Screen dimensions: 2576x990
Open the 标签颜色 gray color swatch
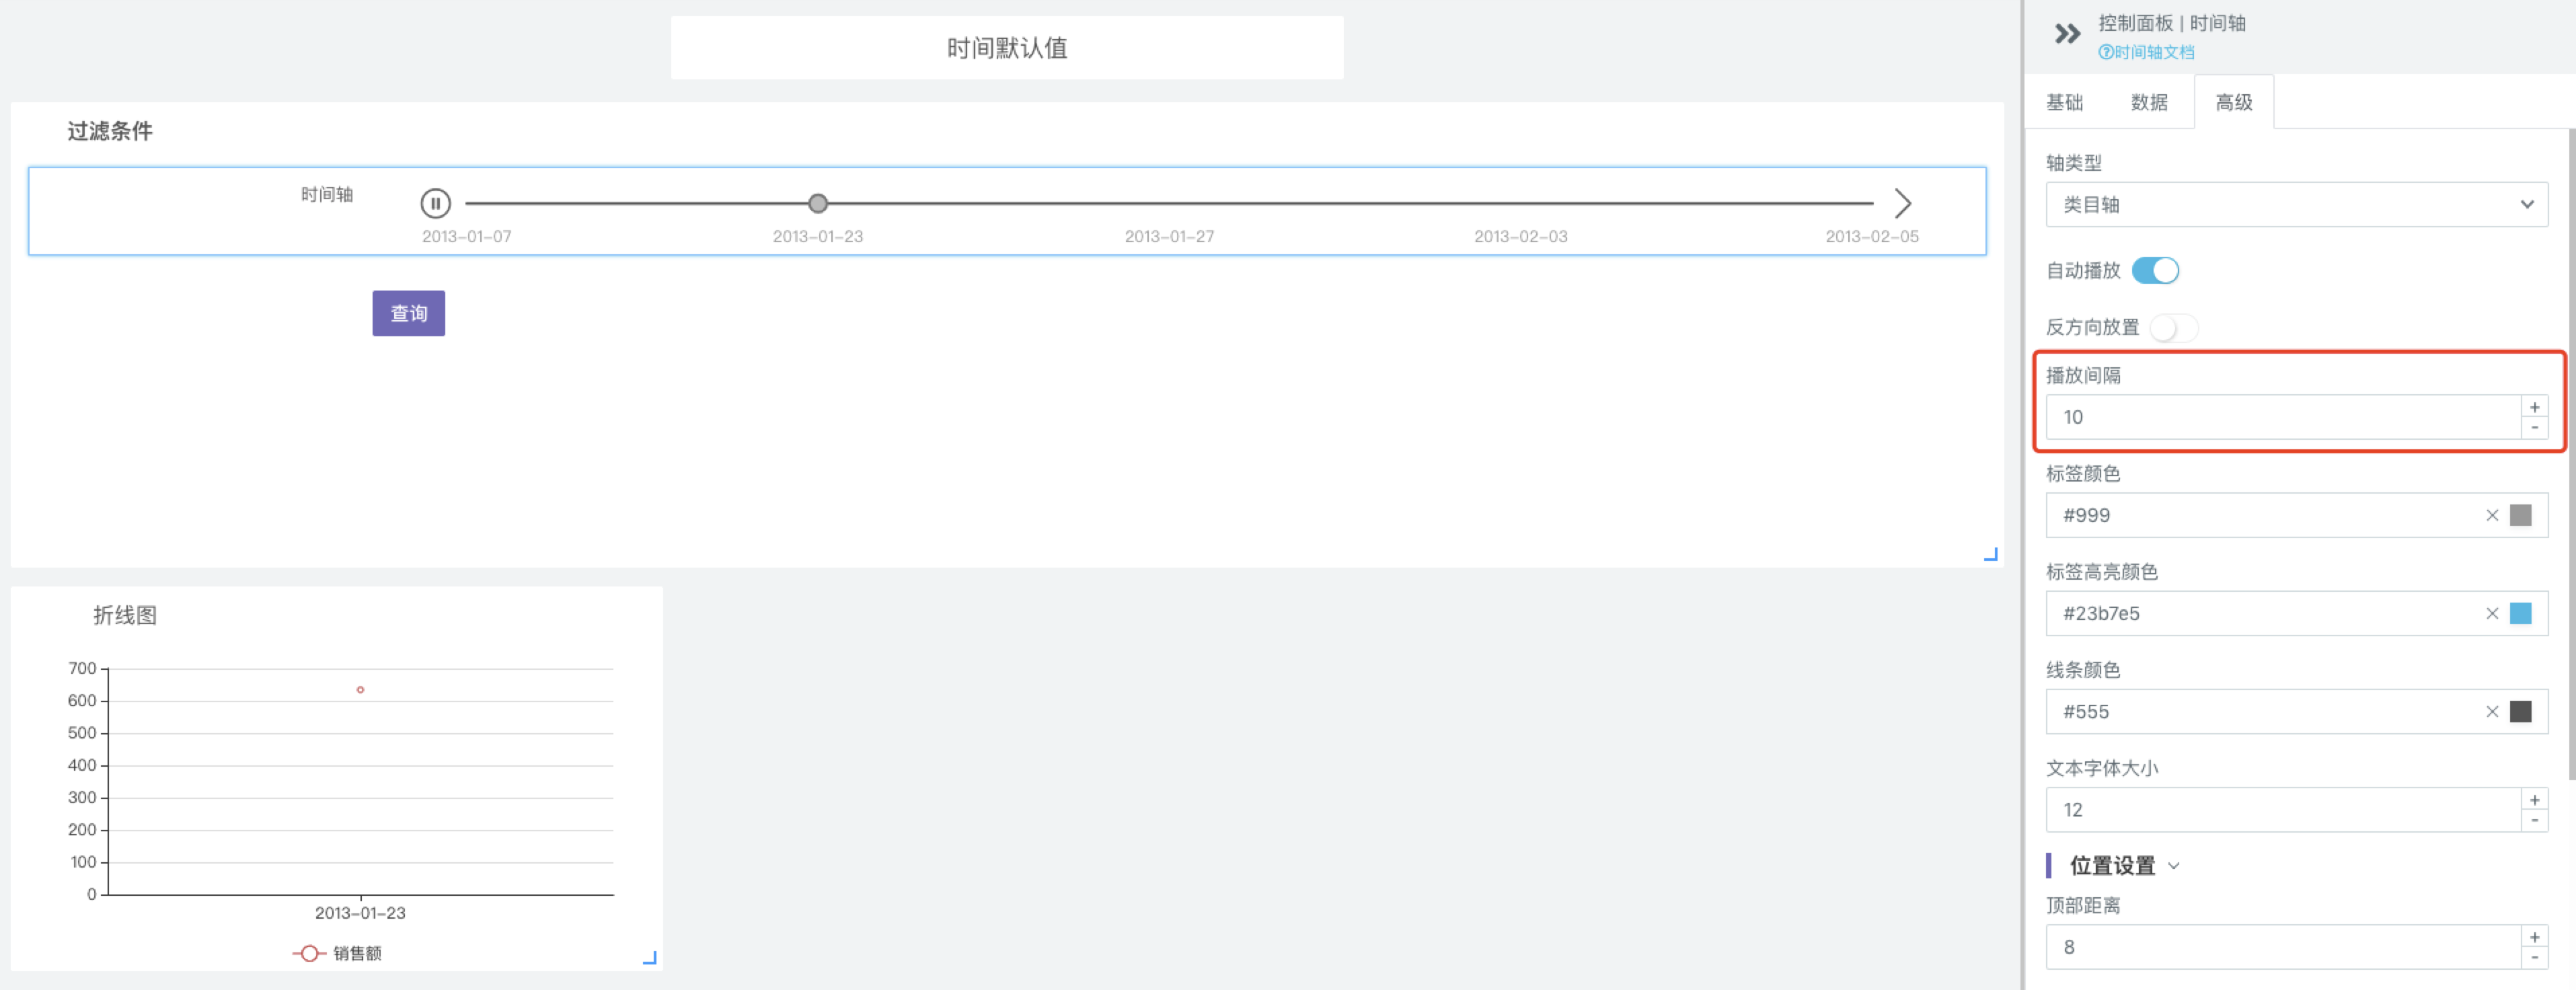coord(2520,515)
